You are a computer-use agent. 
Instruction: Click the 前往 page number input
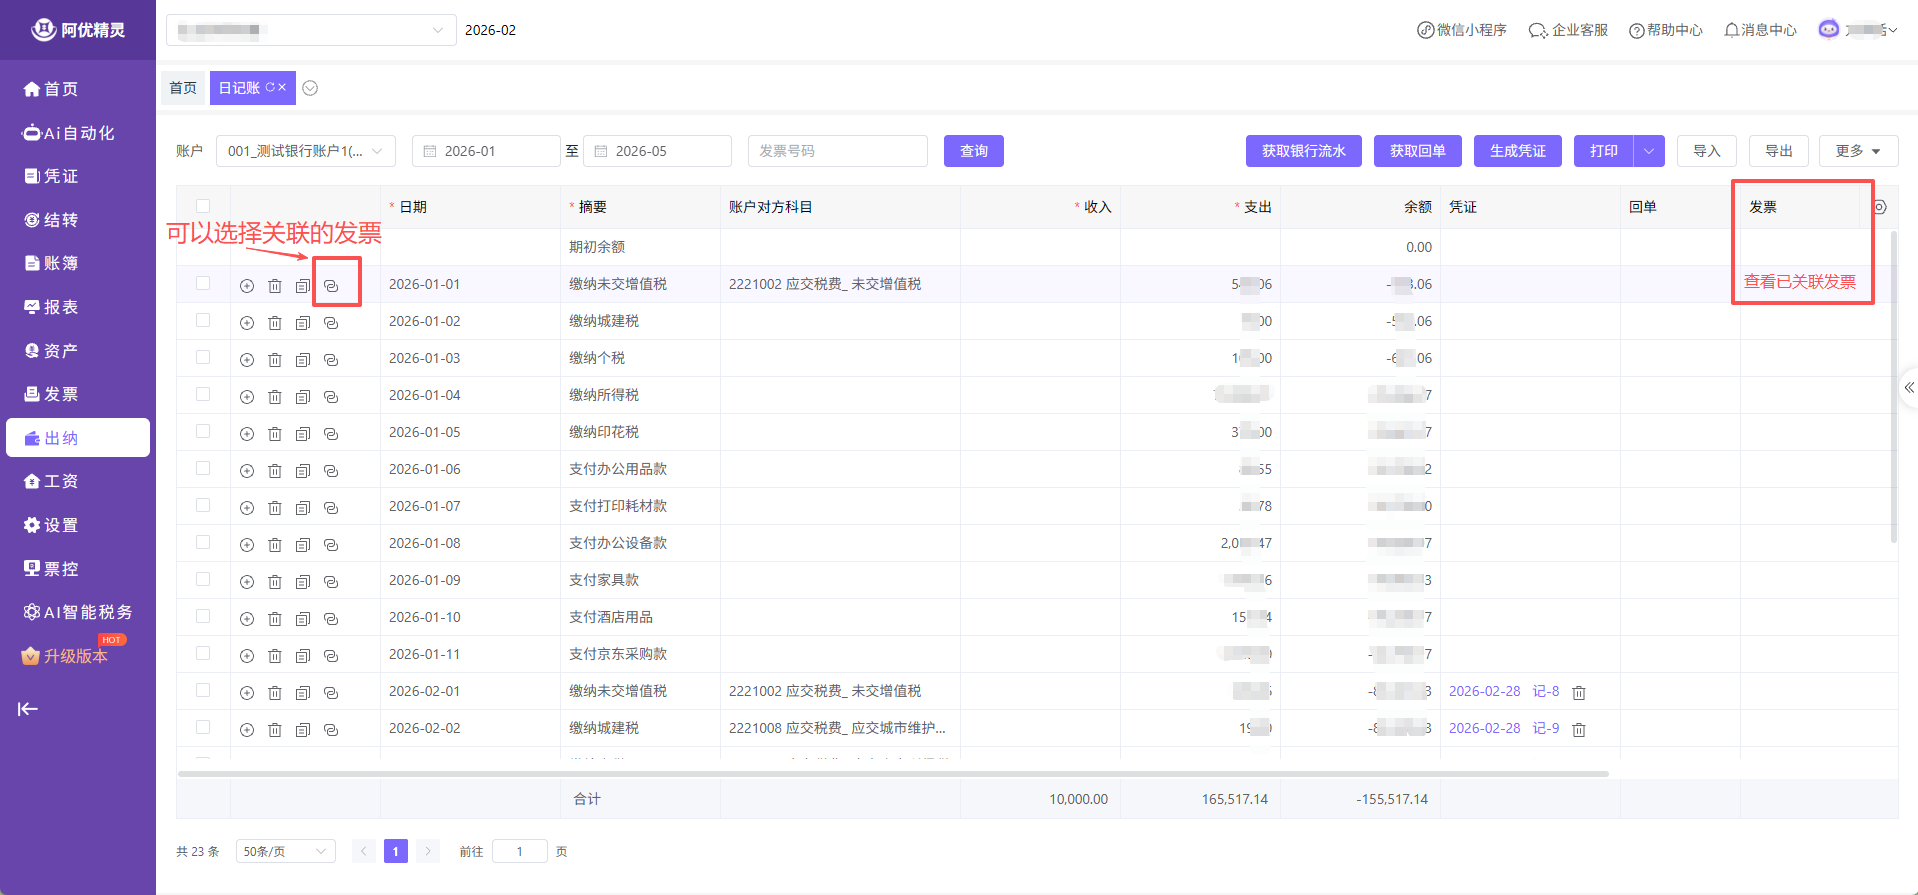click(x=520, y=851)
